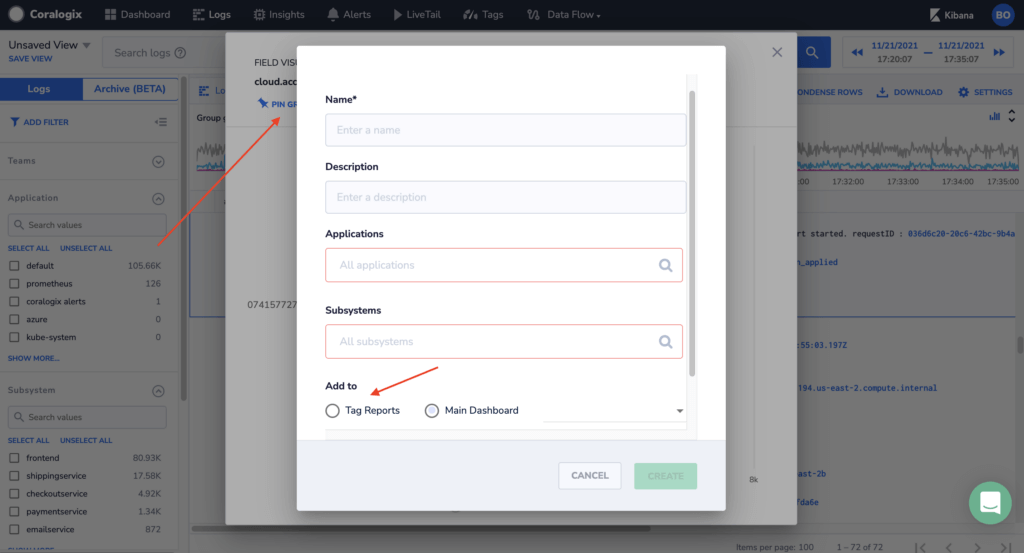Image resolution: width=1024 pixels, height=553 pixels.
Task: Click magnifier in Subsystems field
Action: pyautogui.click(x=665, y=341)
